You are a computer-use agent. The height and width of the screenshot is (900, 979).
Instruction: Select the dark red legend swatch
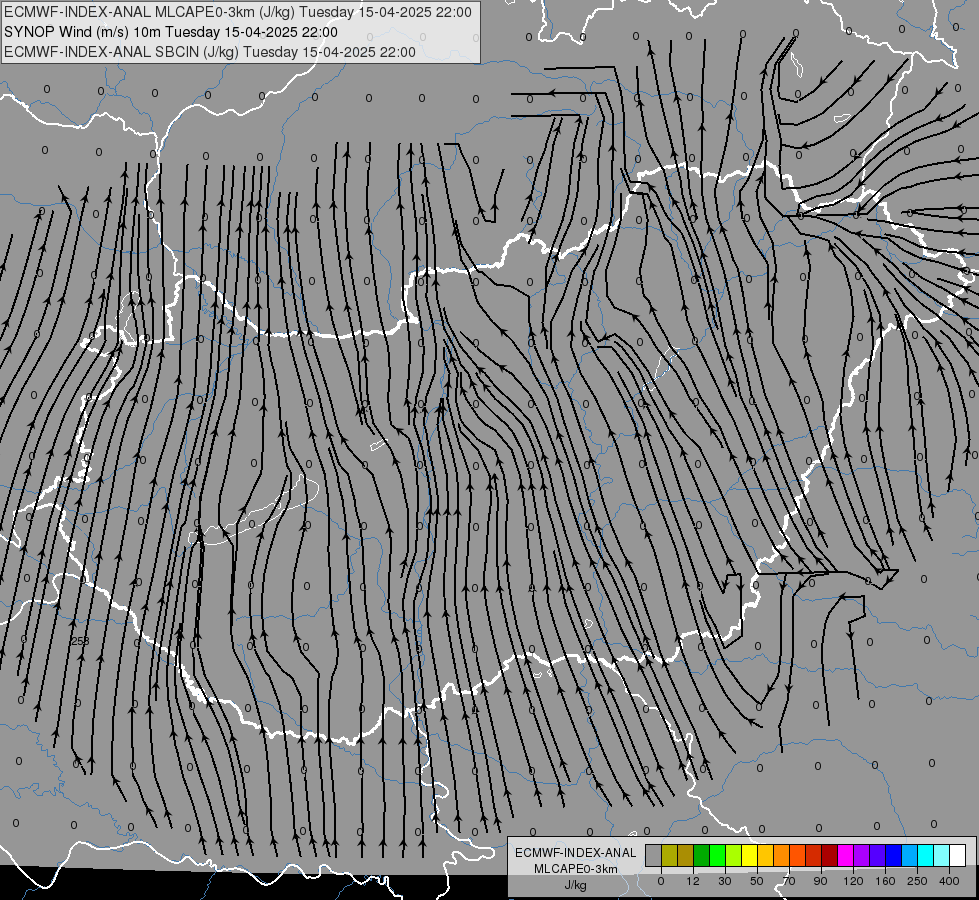(x=830, y=855)
